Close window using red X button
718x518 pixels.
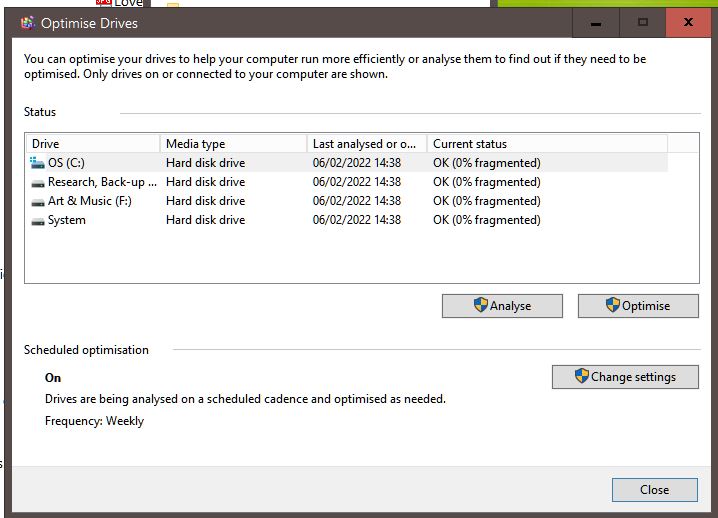[x=688, y=22]
